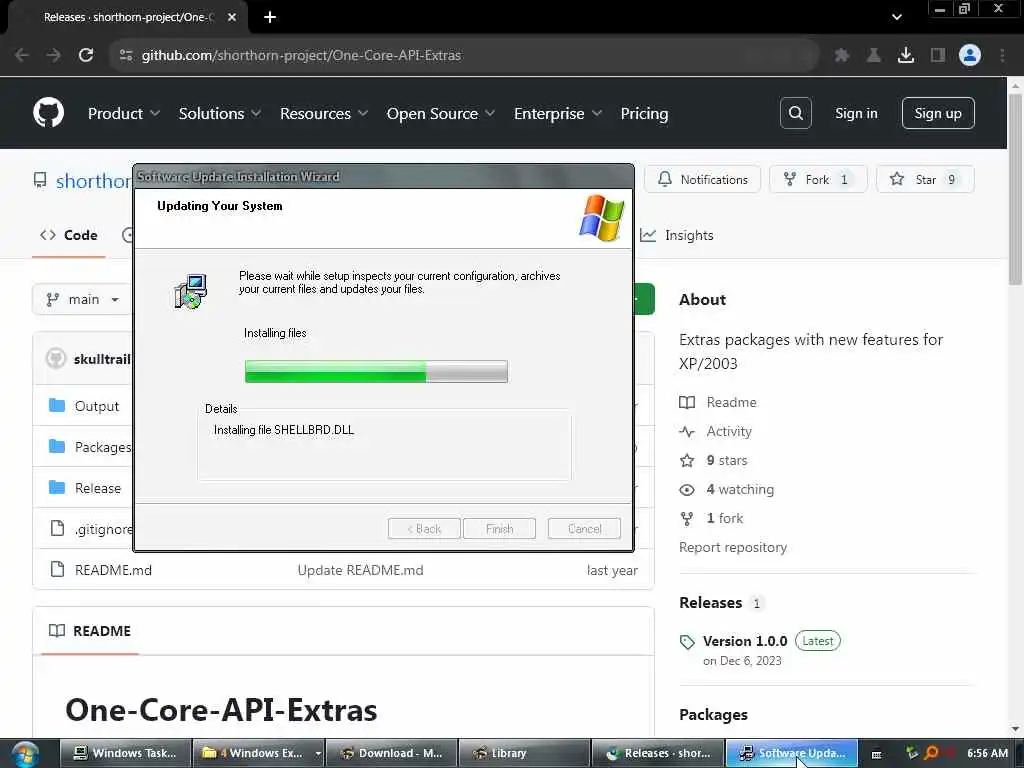1024x768 pixels.
Task: Click the browser forward arrow
Action: tap(54, 55)
